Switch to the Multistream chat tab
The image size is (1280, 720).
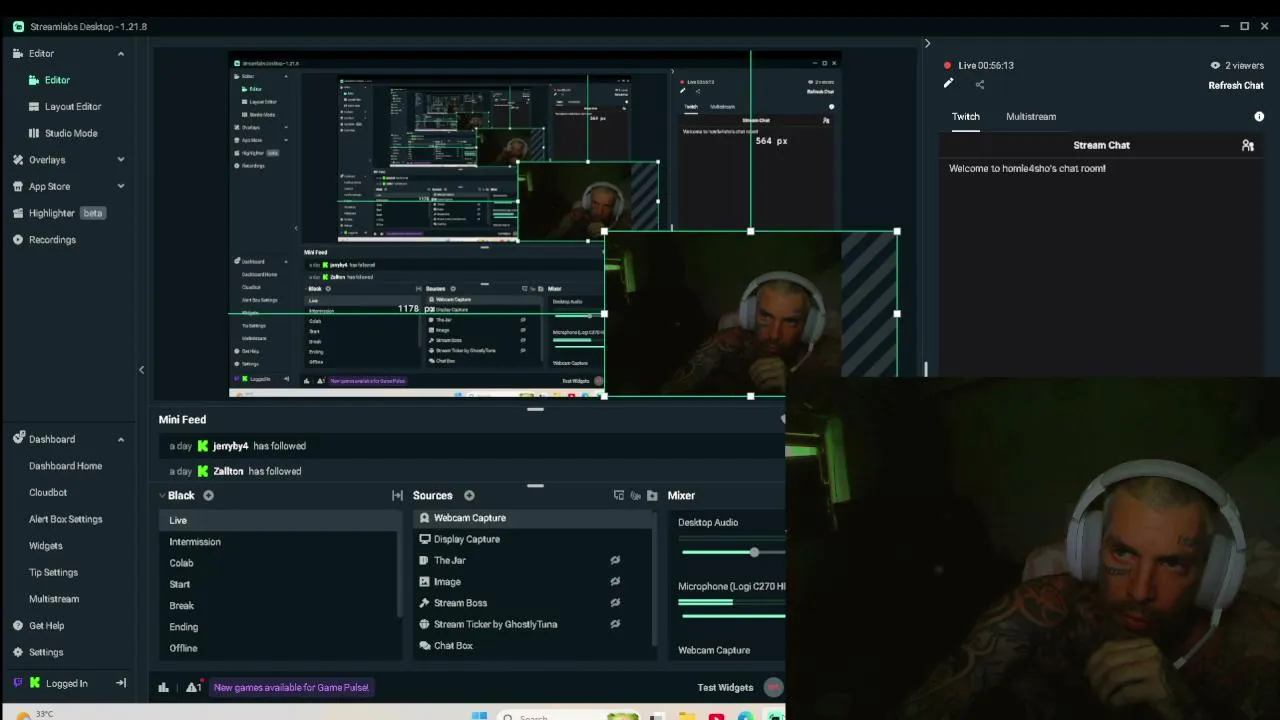1031,116
